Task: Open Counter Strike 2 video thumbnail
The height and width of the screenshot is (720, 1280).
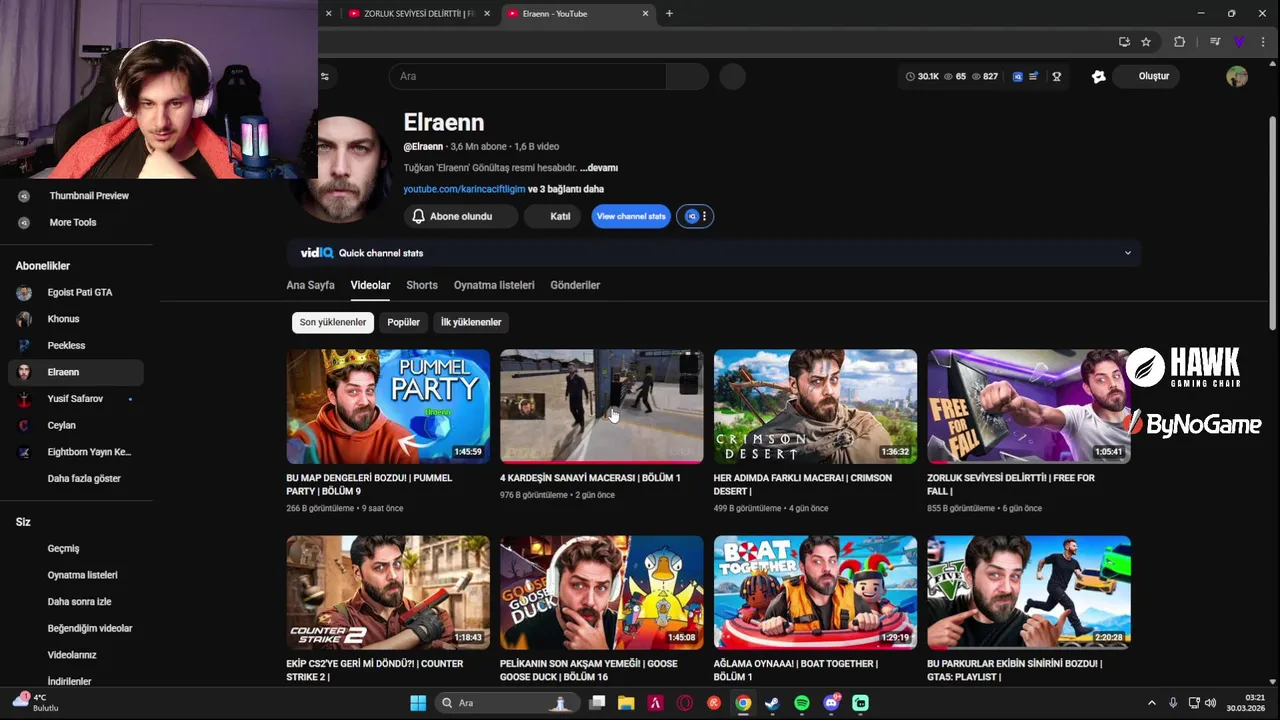Action: [388, 592]
